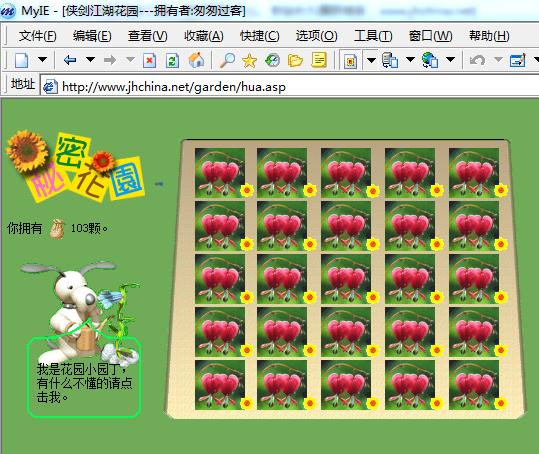Open the 窗口(W) menu
Screen dimensions: 539x454
point(430,36)
